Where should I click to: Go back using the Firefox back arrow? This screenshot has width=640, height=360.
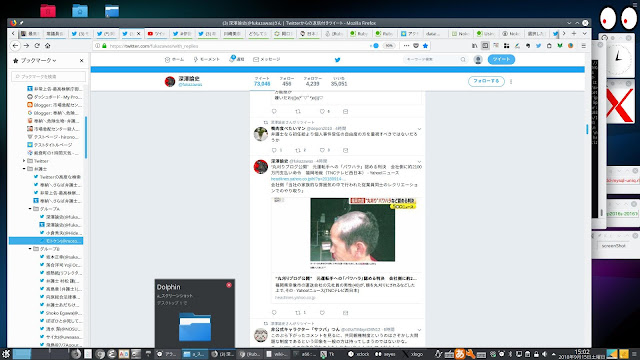coord(16,46)
